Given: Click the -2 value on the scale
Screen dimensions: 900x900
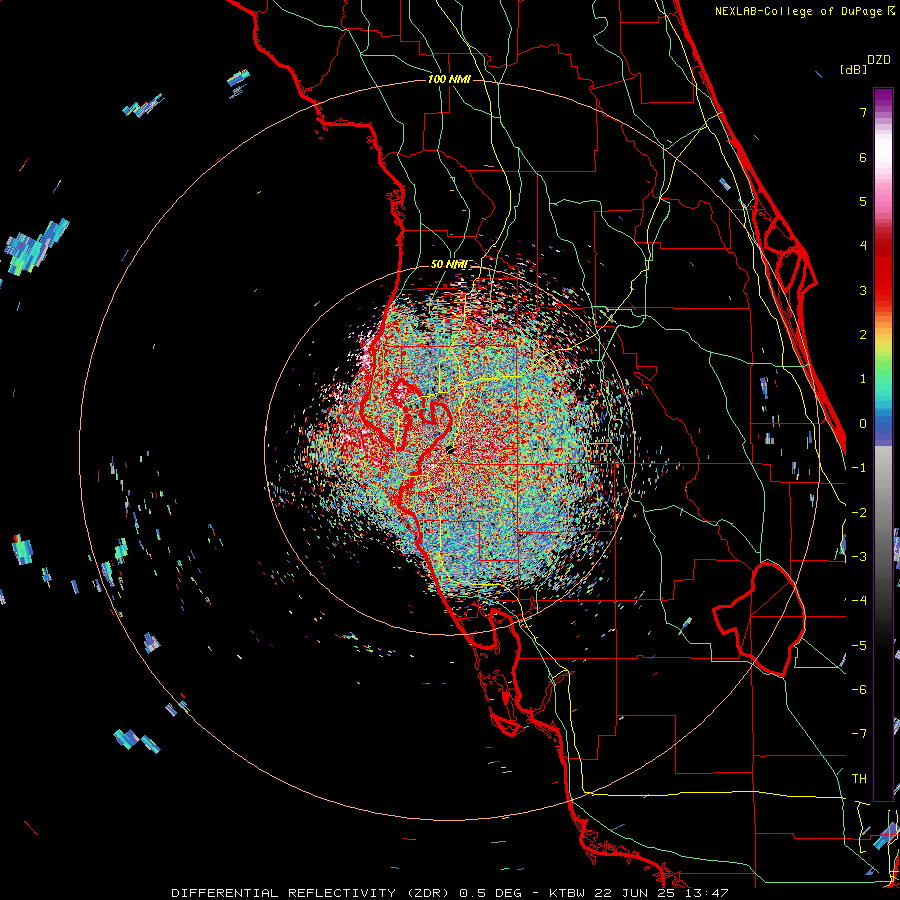Looking at the screenshot, I should (x=859, y=512).
